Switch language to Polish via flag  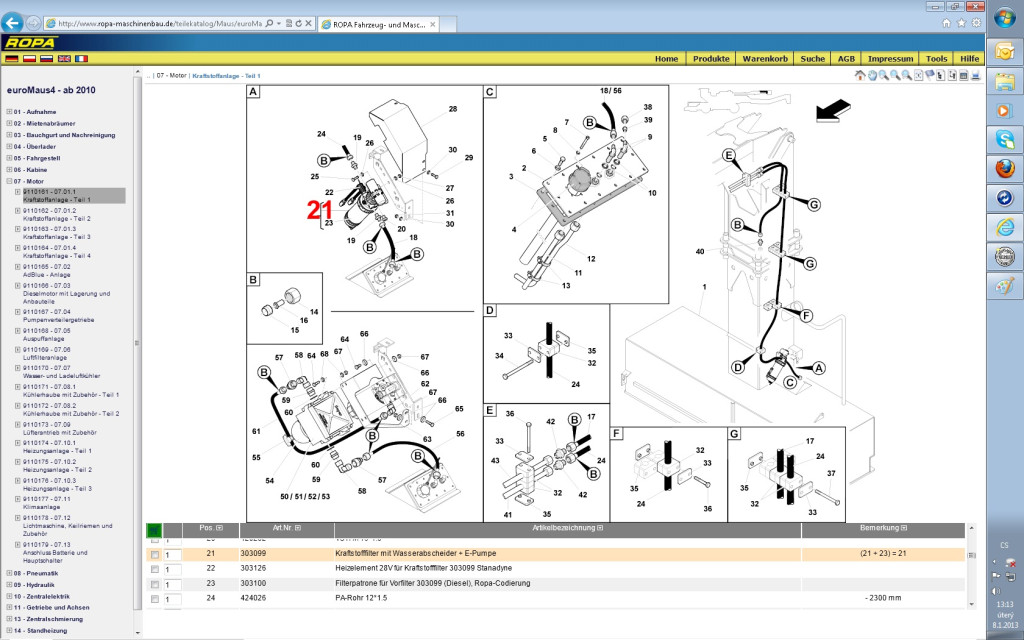tap(29, 59)
